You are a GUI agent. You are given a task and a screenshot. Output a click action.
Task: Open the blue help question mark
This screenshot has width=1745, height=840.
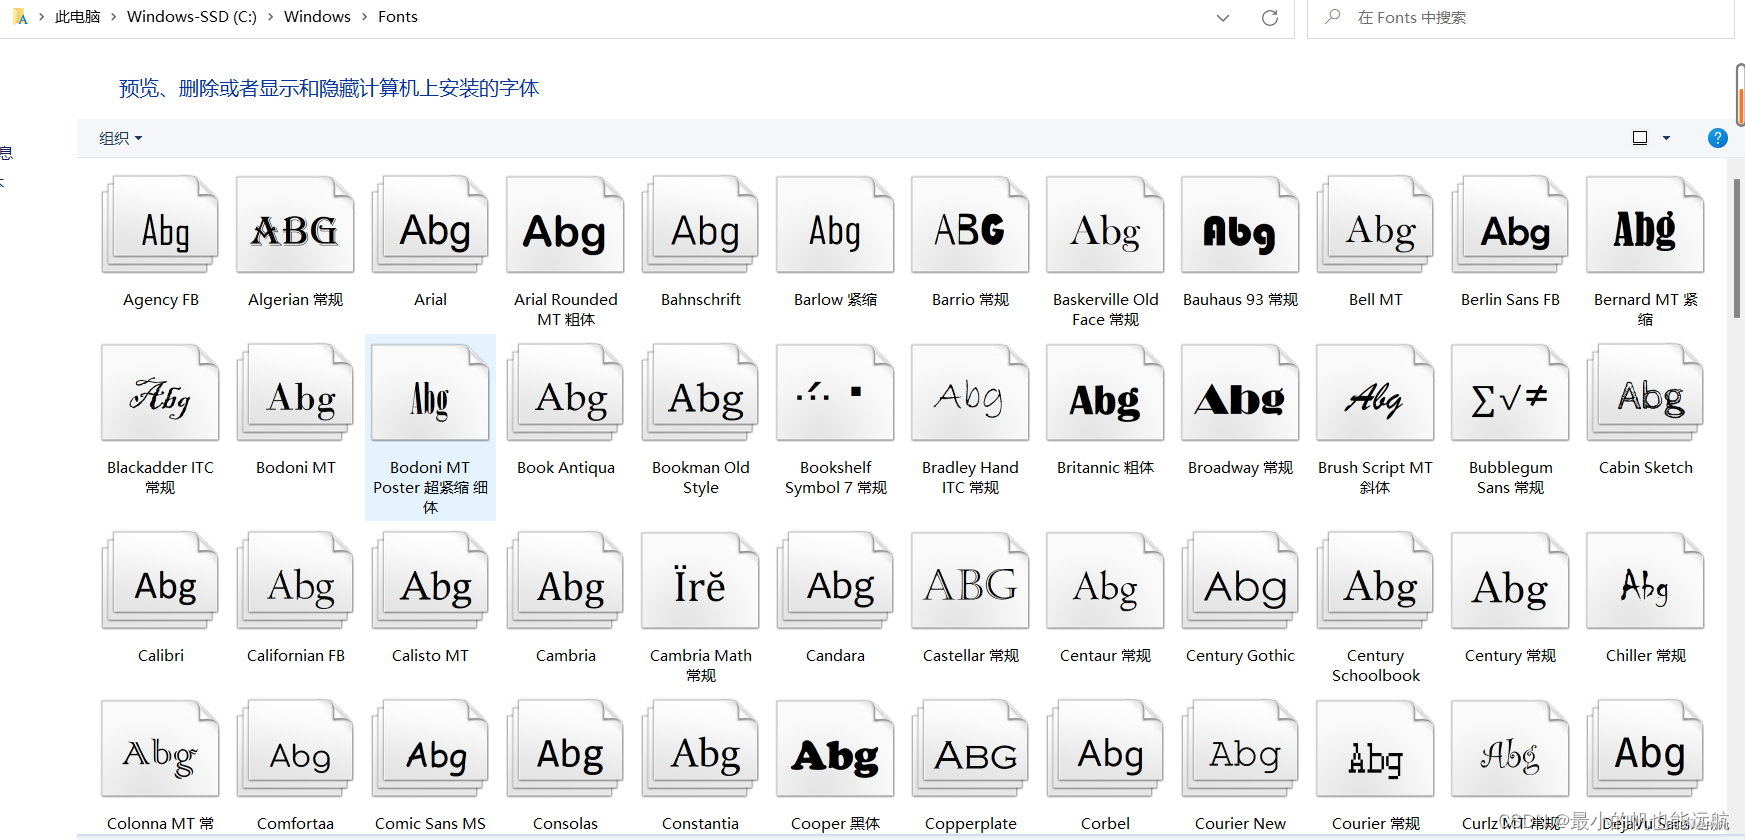click(x=1717, y=138)
